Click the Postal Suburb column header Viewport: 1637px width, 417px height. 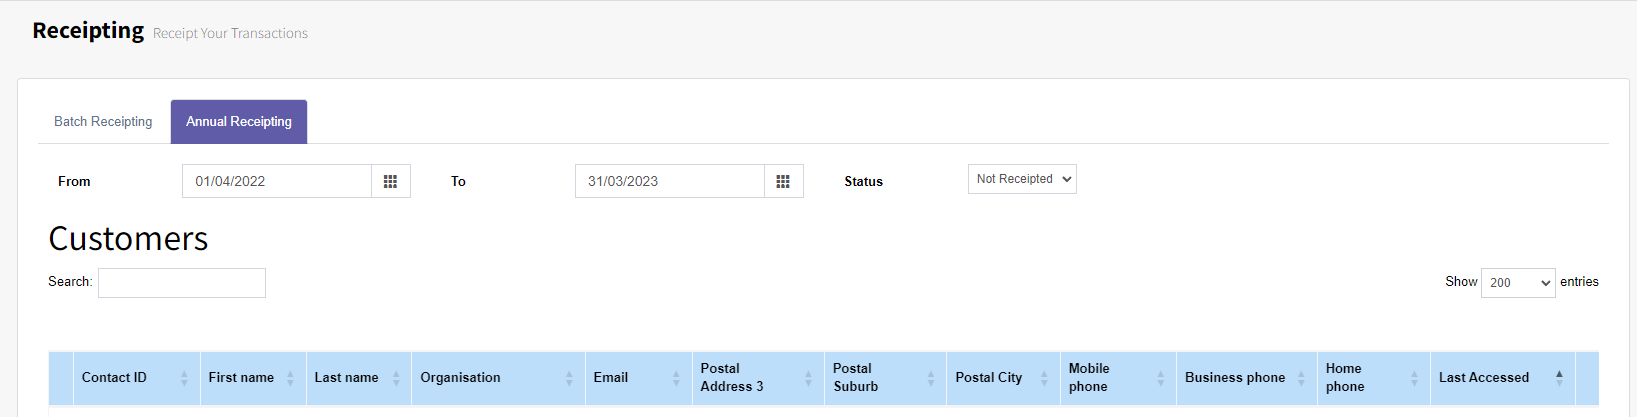coord(886,378)
